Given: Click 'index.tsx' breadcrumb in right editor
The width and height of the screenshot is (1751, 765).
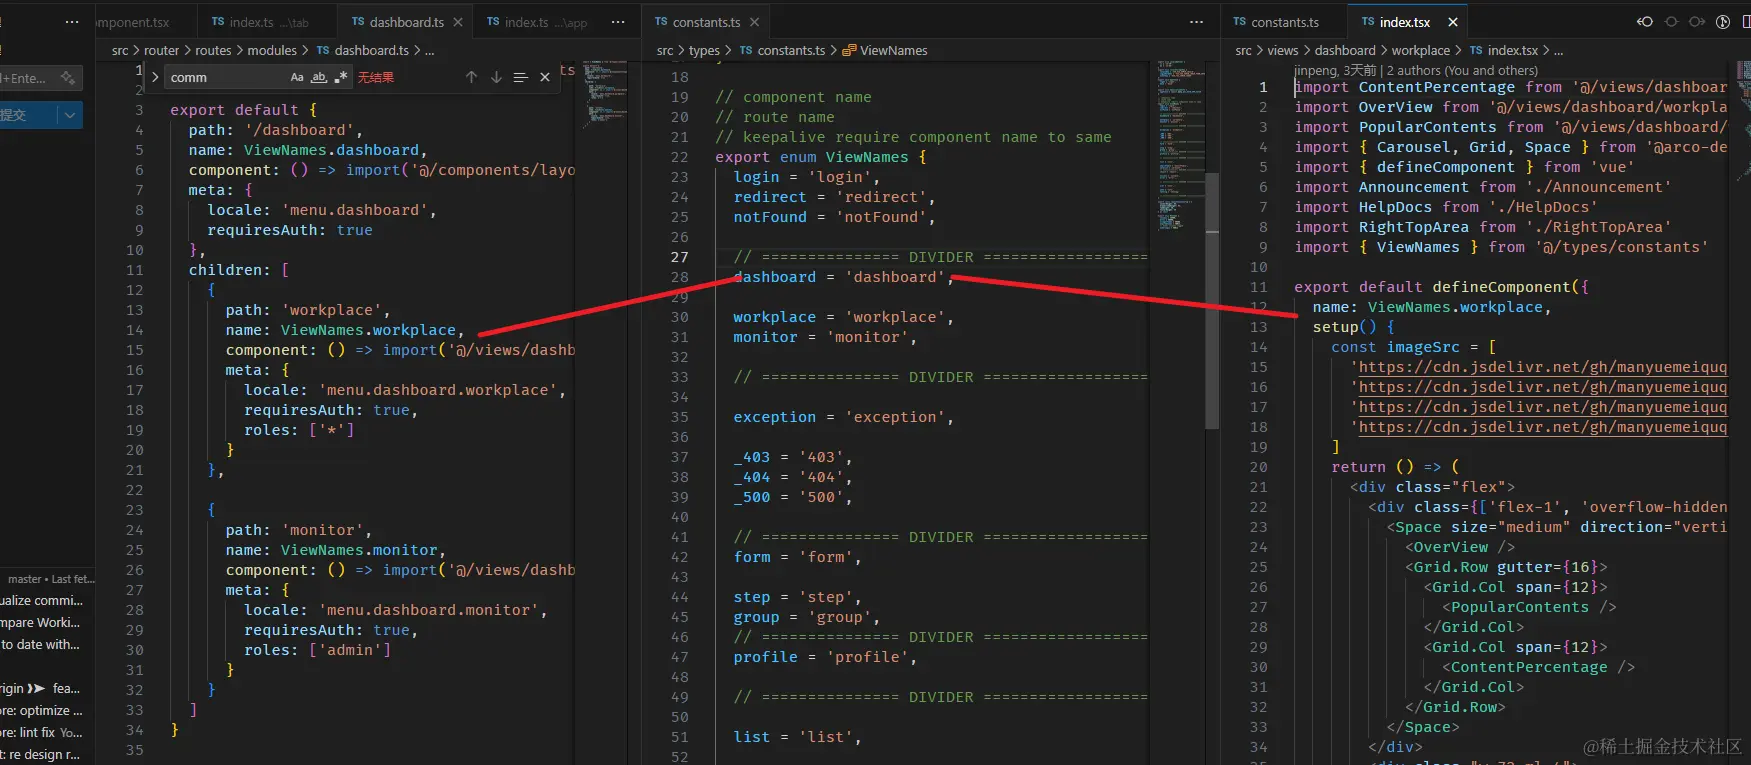Looking at the screenshot, I should point(1512,50).
